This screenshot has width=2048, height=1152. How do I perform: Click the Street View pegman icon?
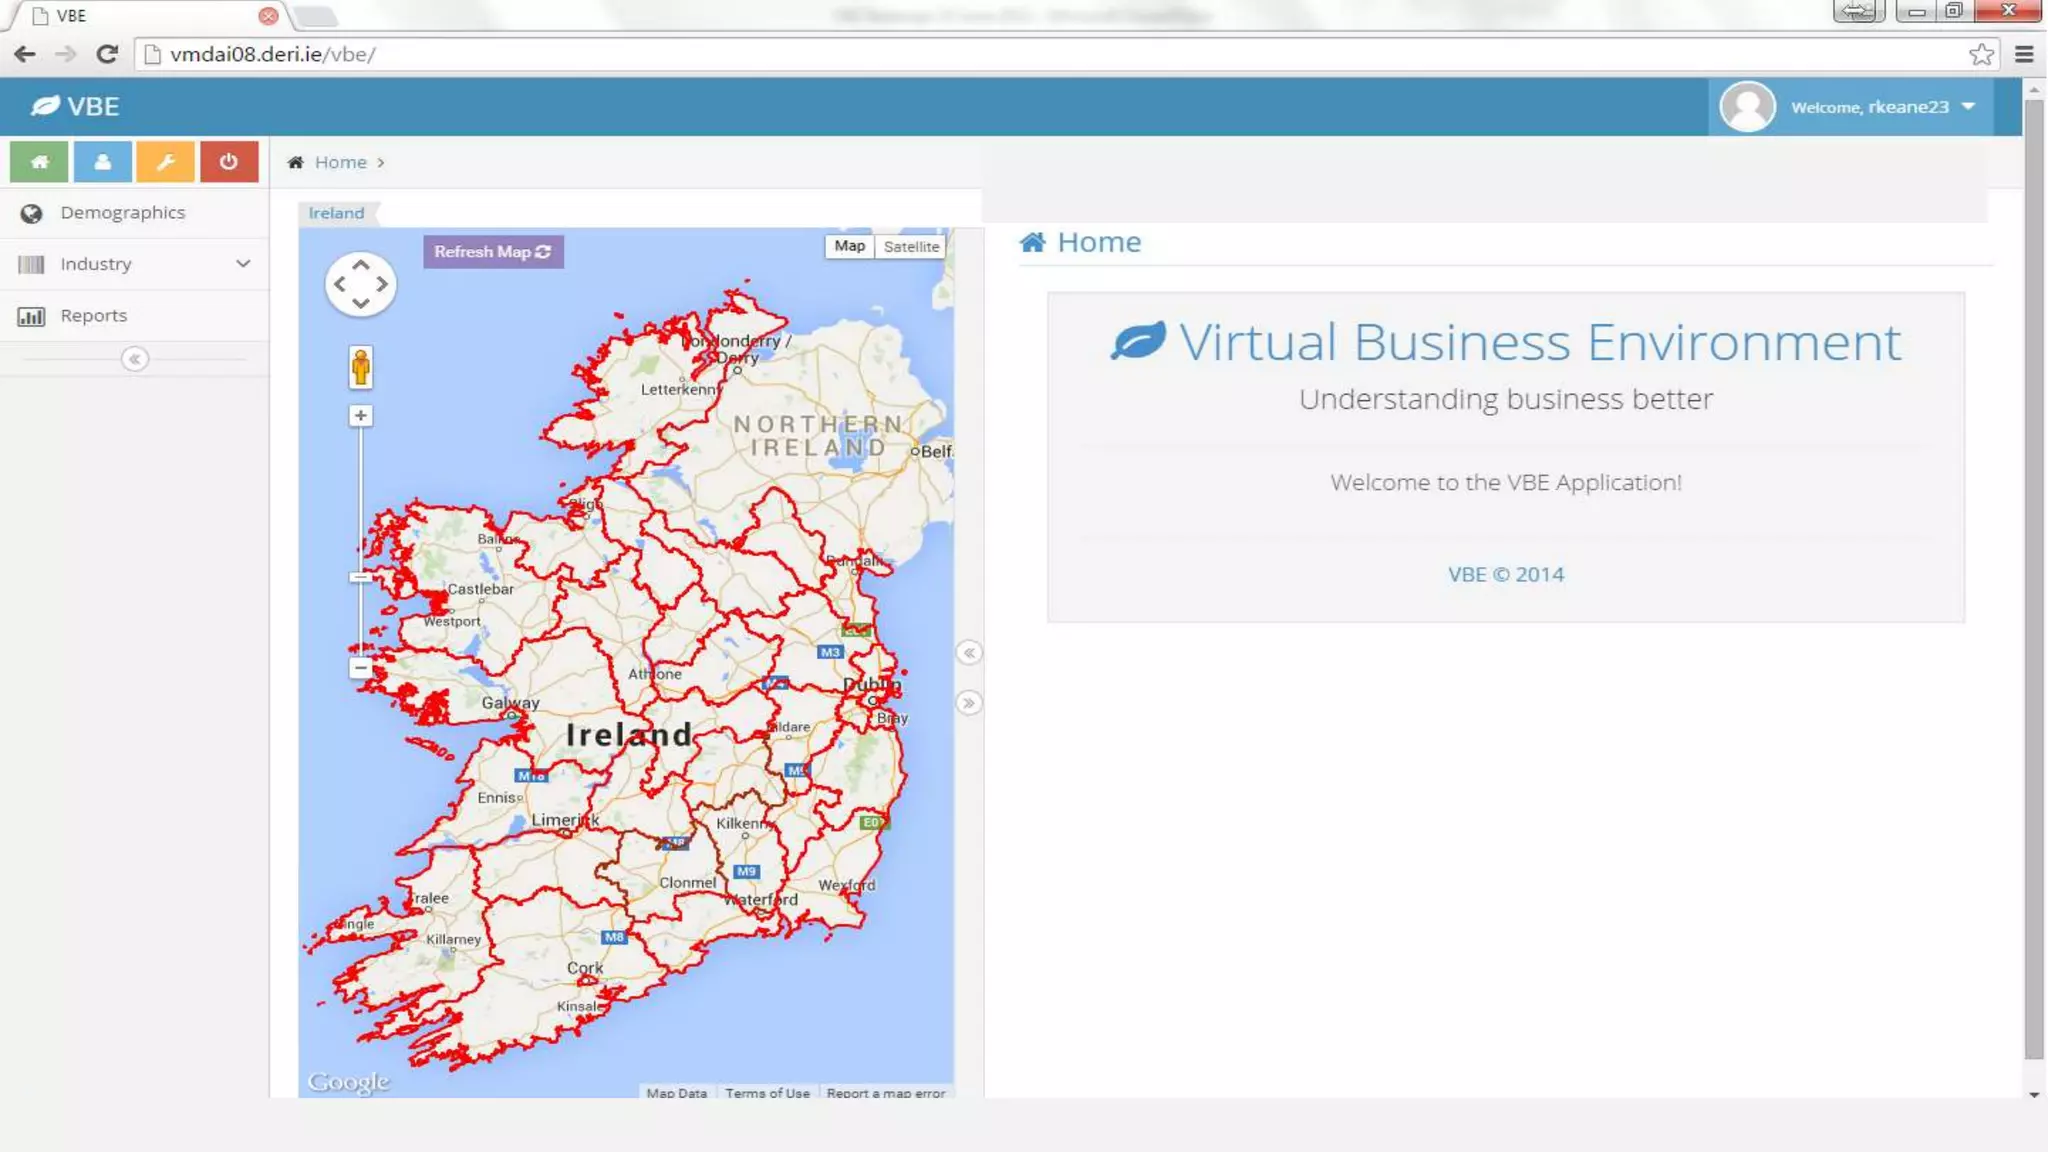pyautogui.click(x=361, y=367)
